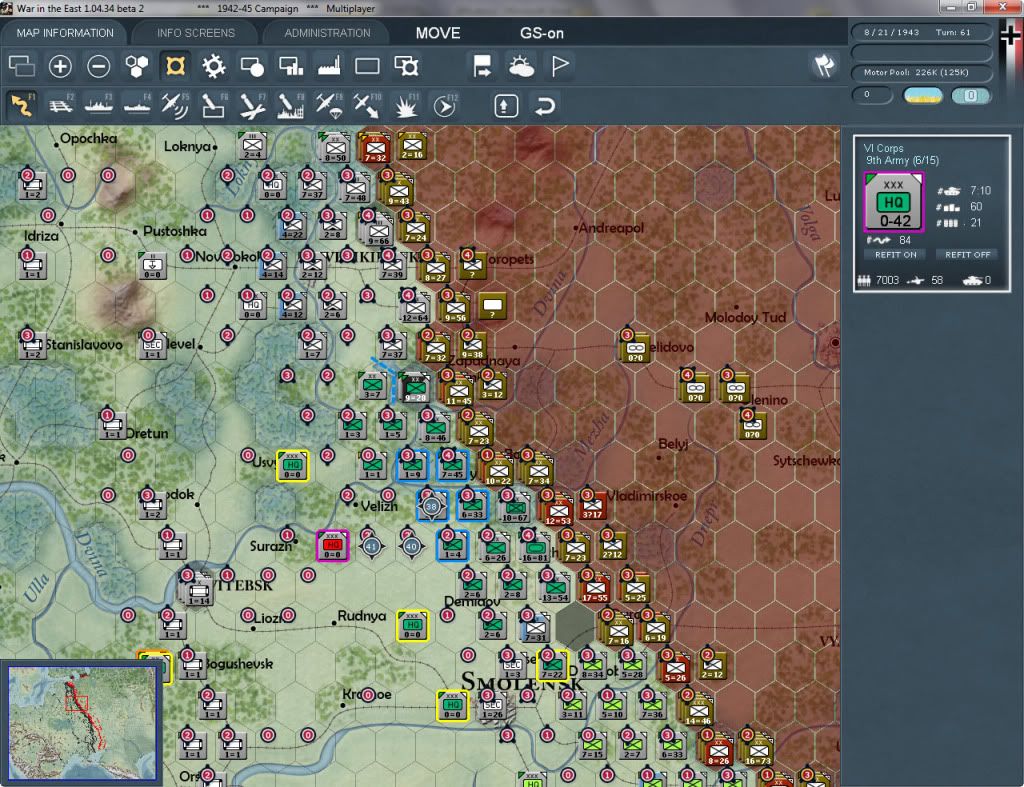Select the 17=55 unit counter
Image resolution: width=1024 pixels, height=787 pixels.
coord(595,588)
